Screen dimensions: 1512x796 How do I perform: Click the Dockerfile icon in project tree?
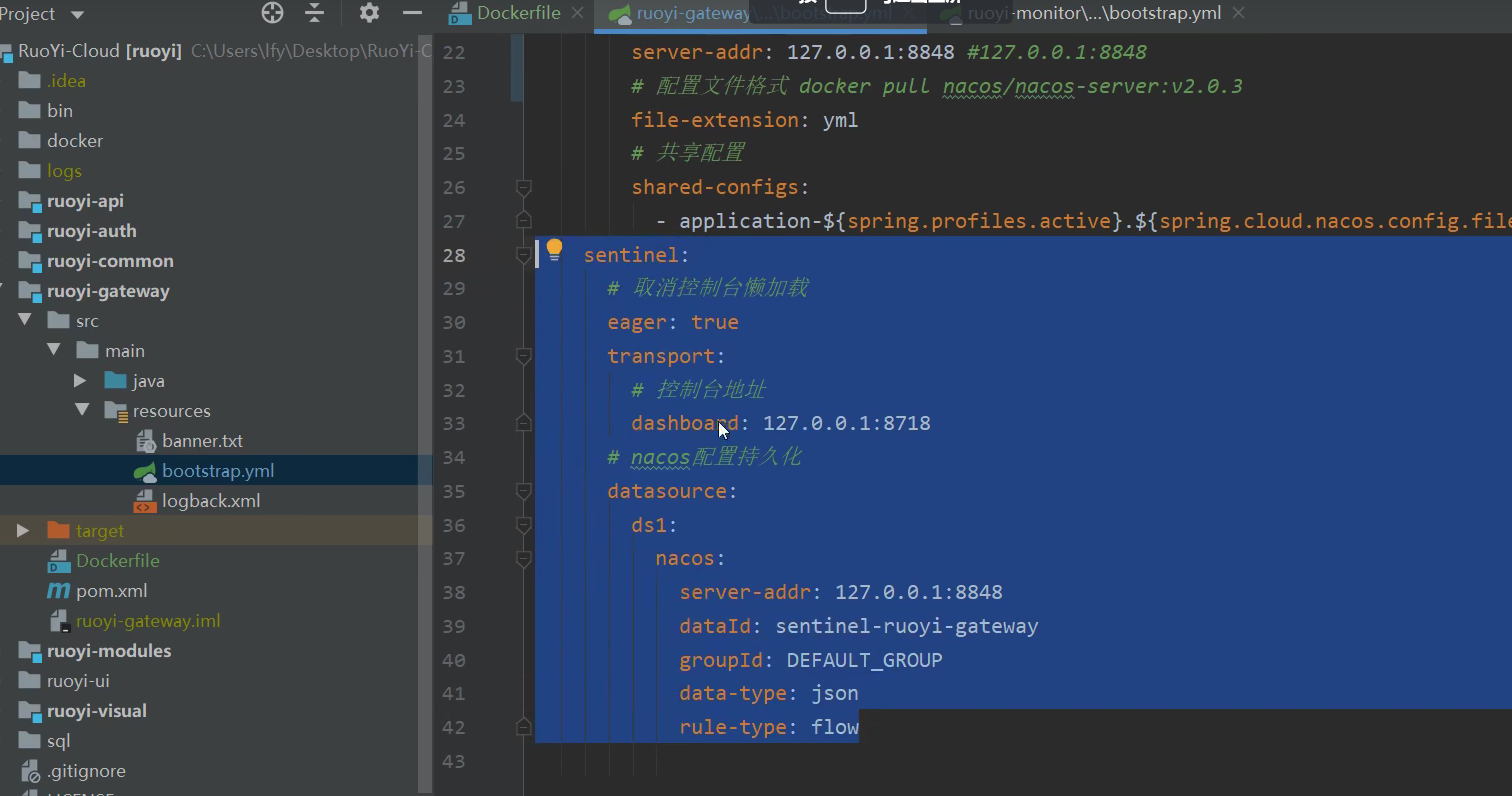(x=59, y=561)
